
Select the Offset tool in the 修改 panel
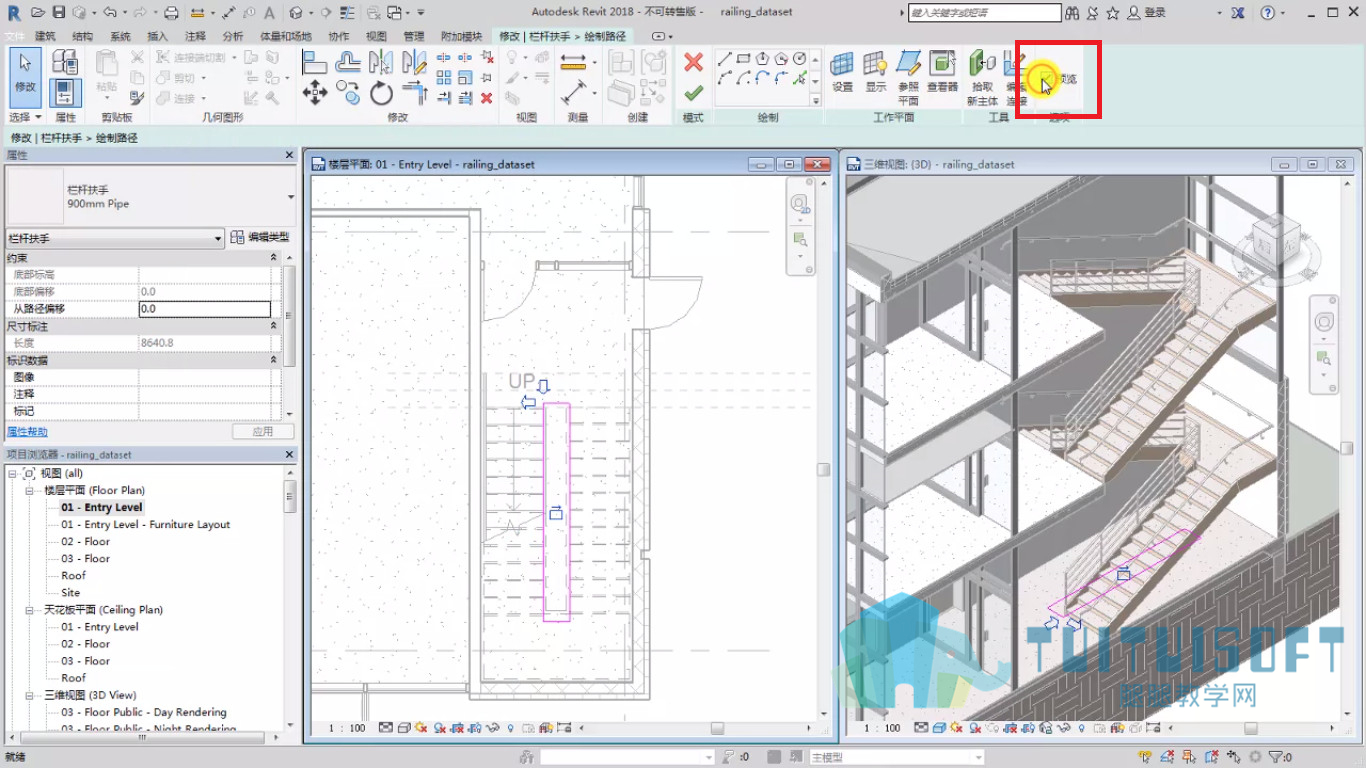(x=348, y=62)
